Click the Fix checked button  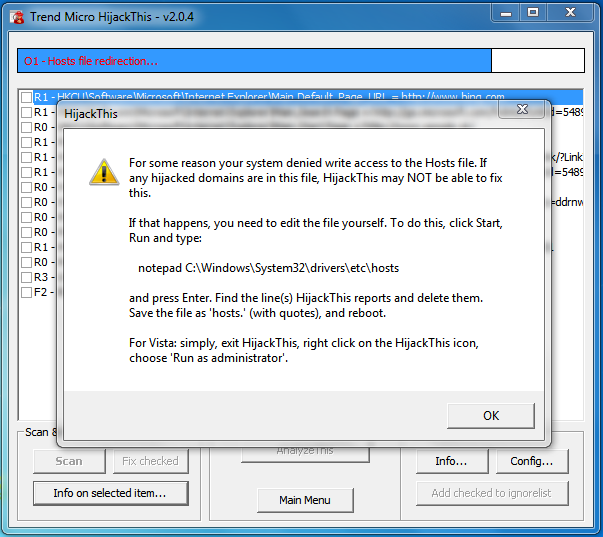[x=150, y=461]
